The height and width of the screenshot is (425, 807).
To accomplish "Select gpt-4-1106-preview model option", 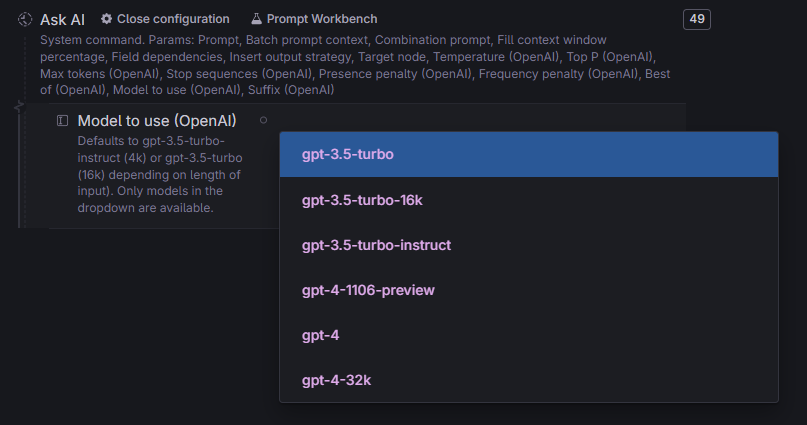I will tap(529, 290).
